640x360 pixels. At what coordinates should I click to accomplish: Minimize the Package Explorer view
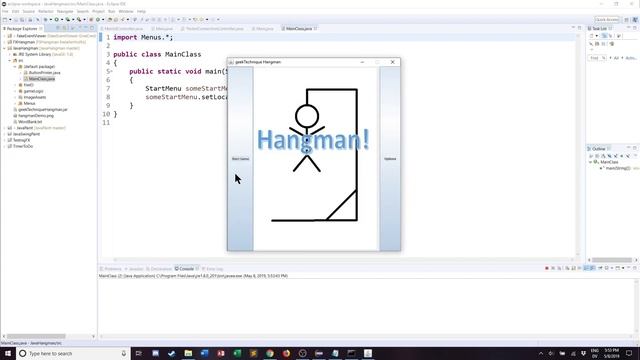pos(86,28)
